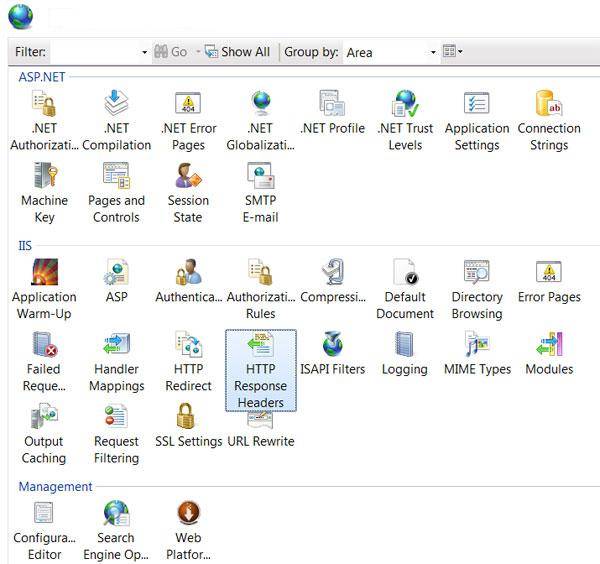The image size is (600, 564).
Task: Select HTTP Response Headers icon
Action: (261, 370)
